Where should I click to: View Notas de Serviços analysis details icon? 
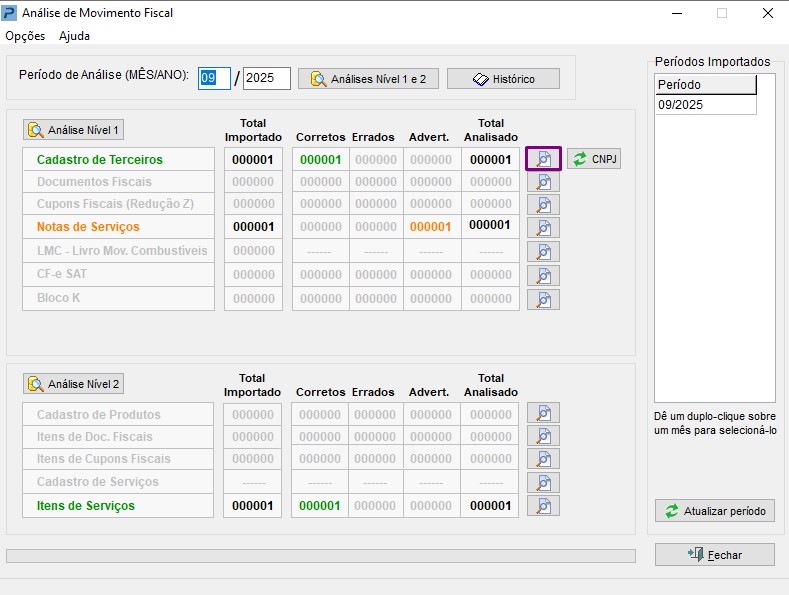543,228
